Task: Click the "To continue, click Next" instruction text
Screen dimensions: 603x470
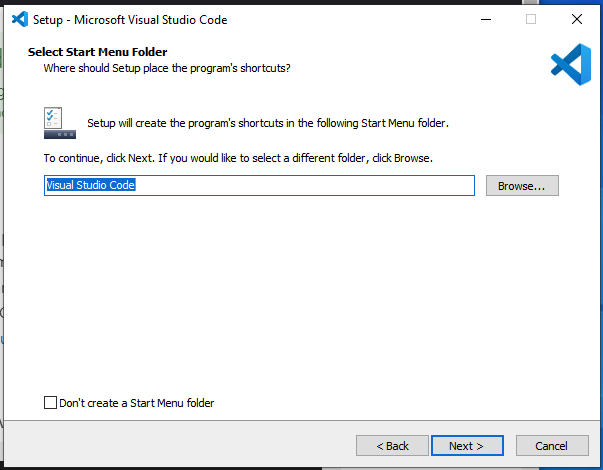Action: [x=237, y=158]
